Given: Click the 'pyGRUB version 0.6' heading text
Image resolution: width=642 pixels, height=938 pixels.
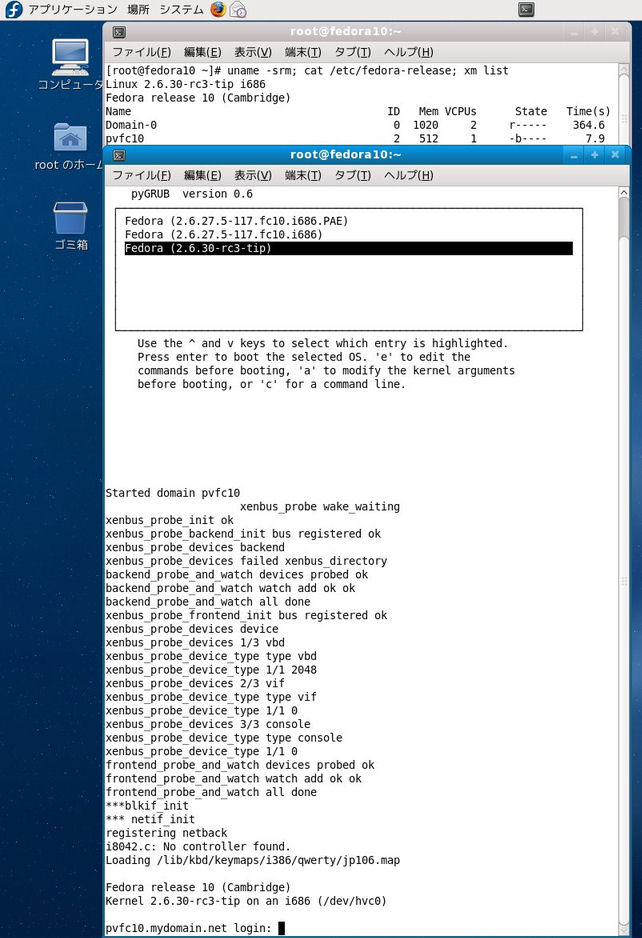Looking at the screenshot, I should coord(191,194).
